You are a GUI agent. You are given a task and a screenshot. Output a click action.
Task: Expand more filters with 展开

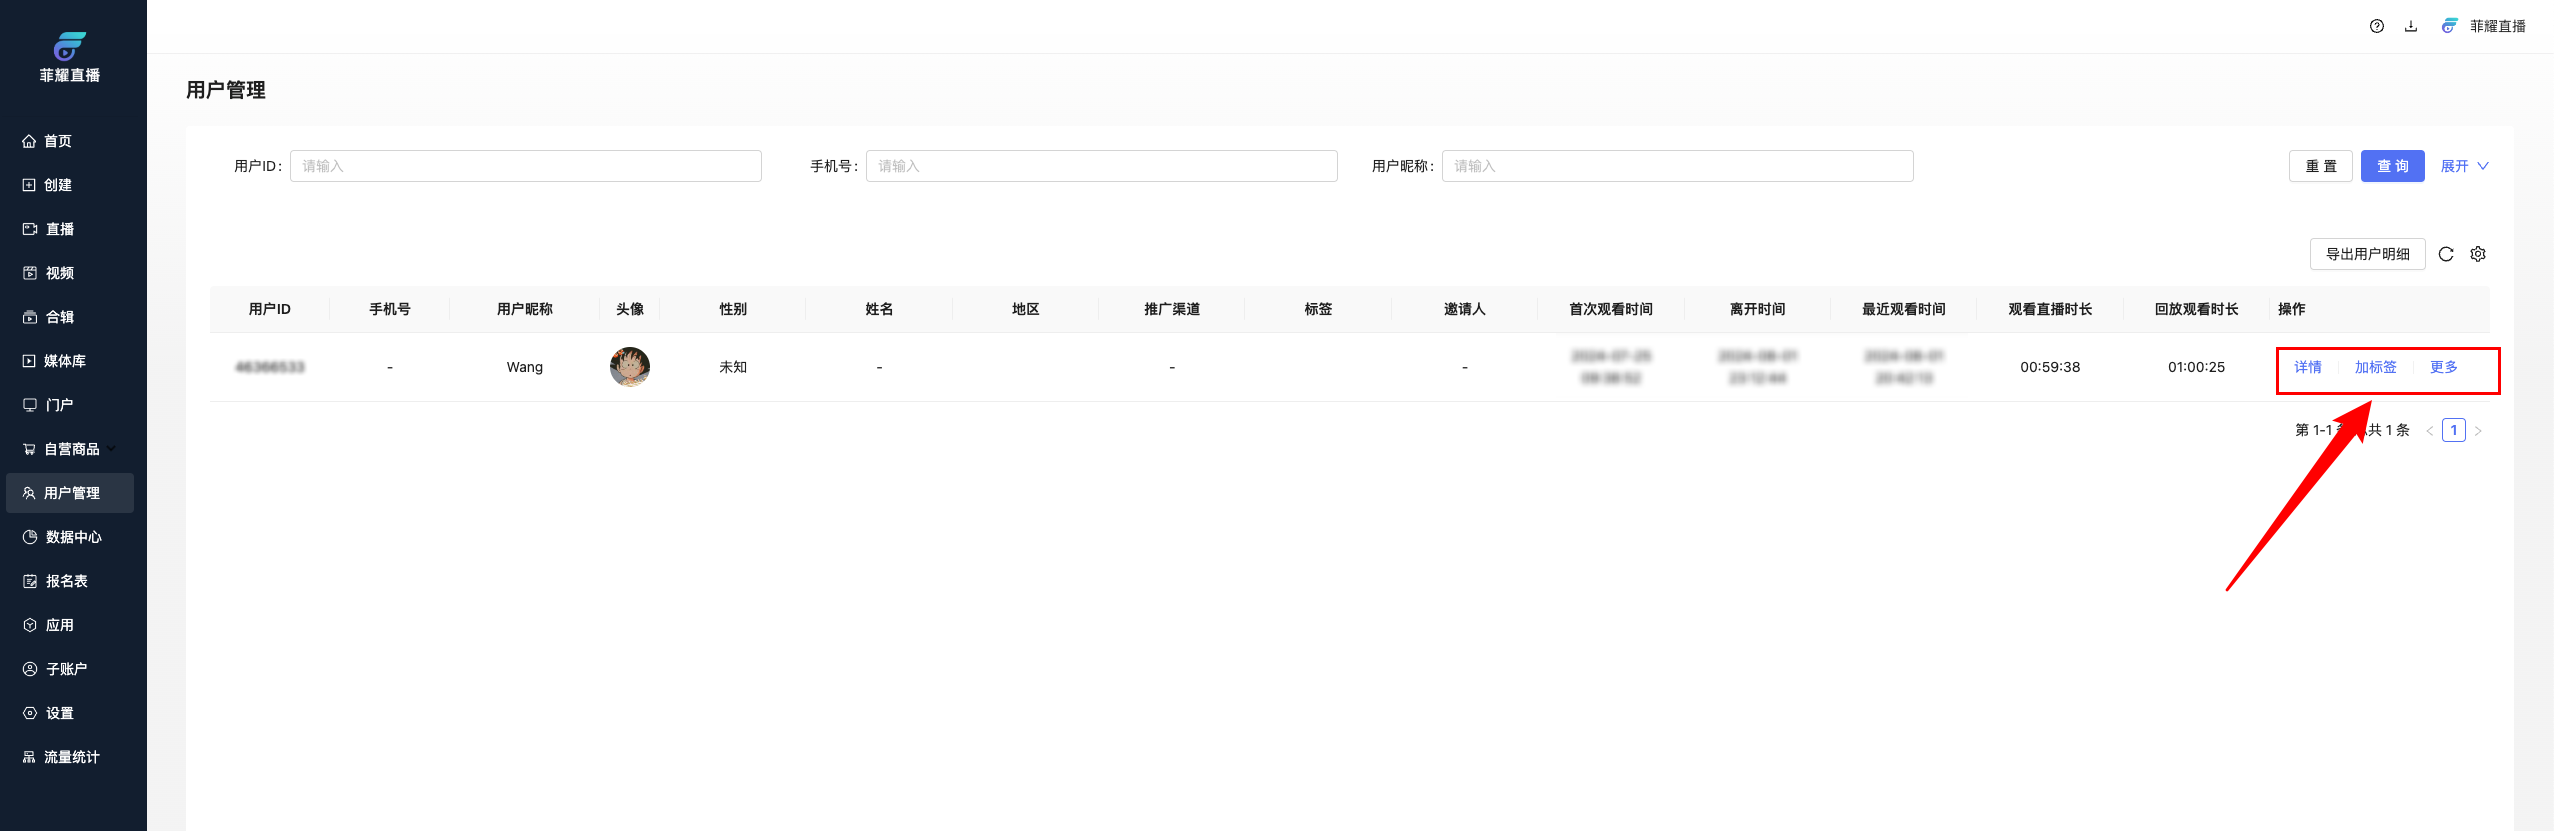(2464, 166)
